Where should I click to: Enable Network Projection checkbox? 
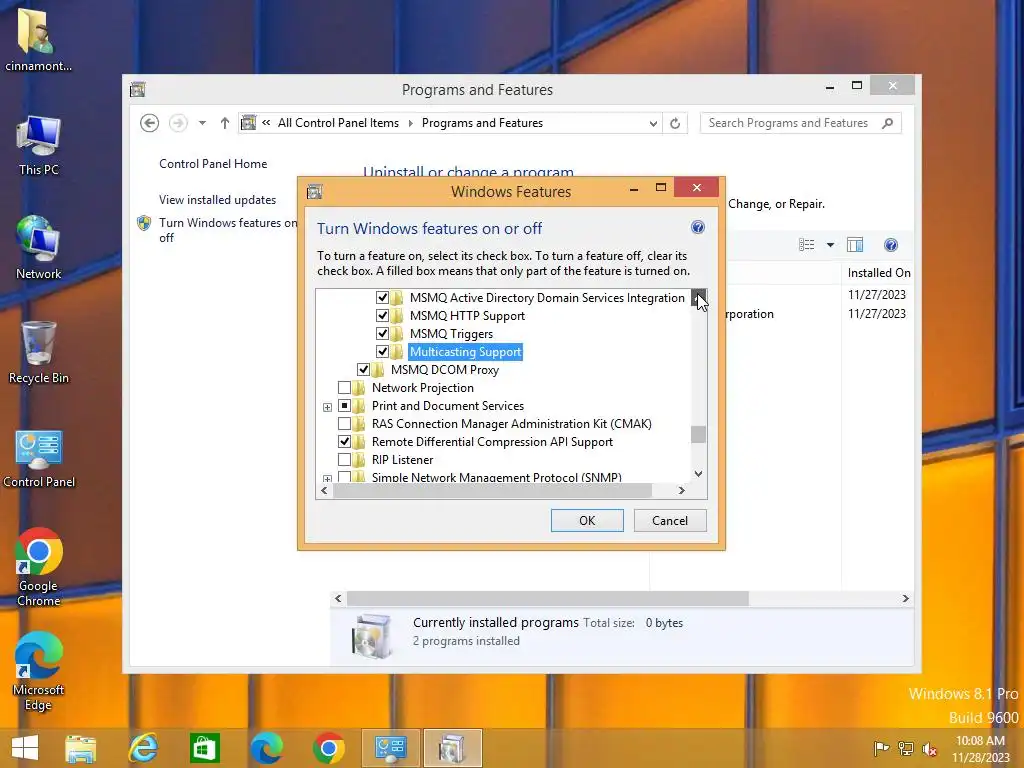[344, 388]
